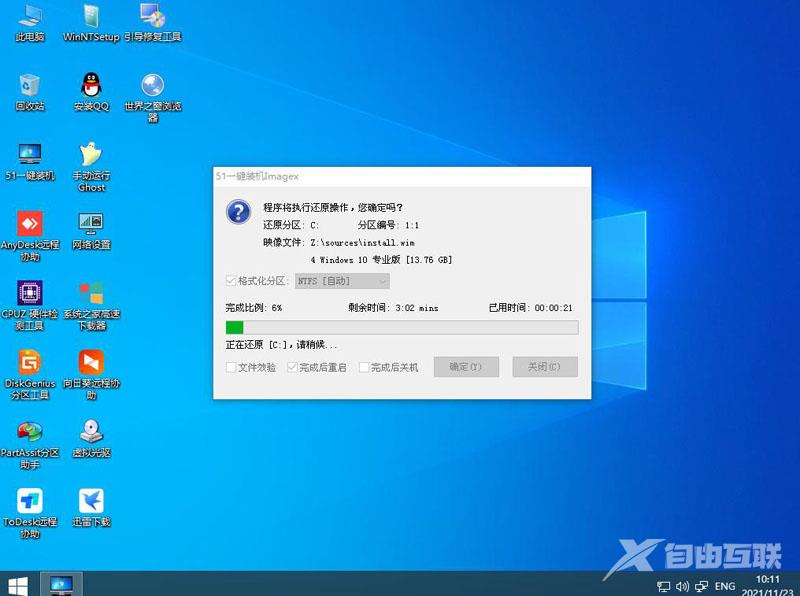This screenshot has width=800, height=596.
Task: Toggle the 格式化分区 checkbox
Action: (x=231, y=281)
